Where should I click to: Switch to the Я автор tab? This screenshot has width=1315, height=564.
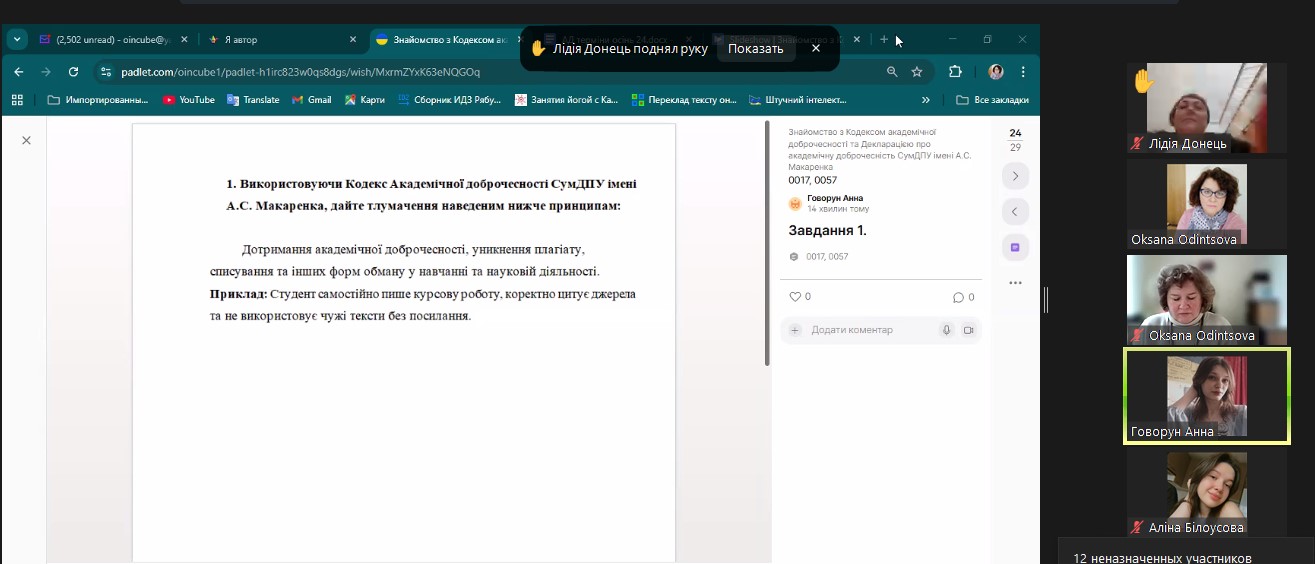(270, 40)
